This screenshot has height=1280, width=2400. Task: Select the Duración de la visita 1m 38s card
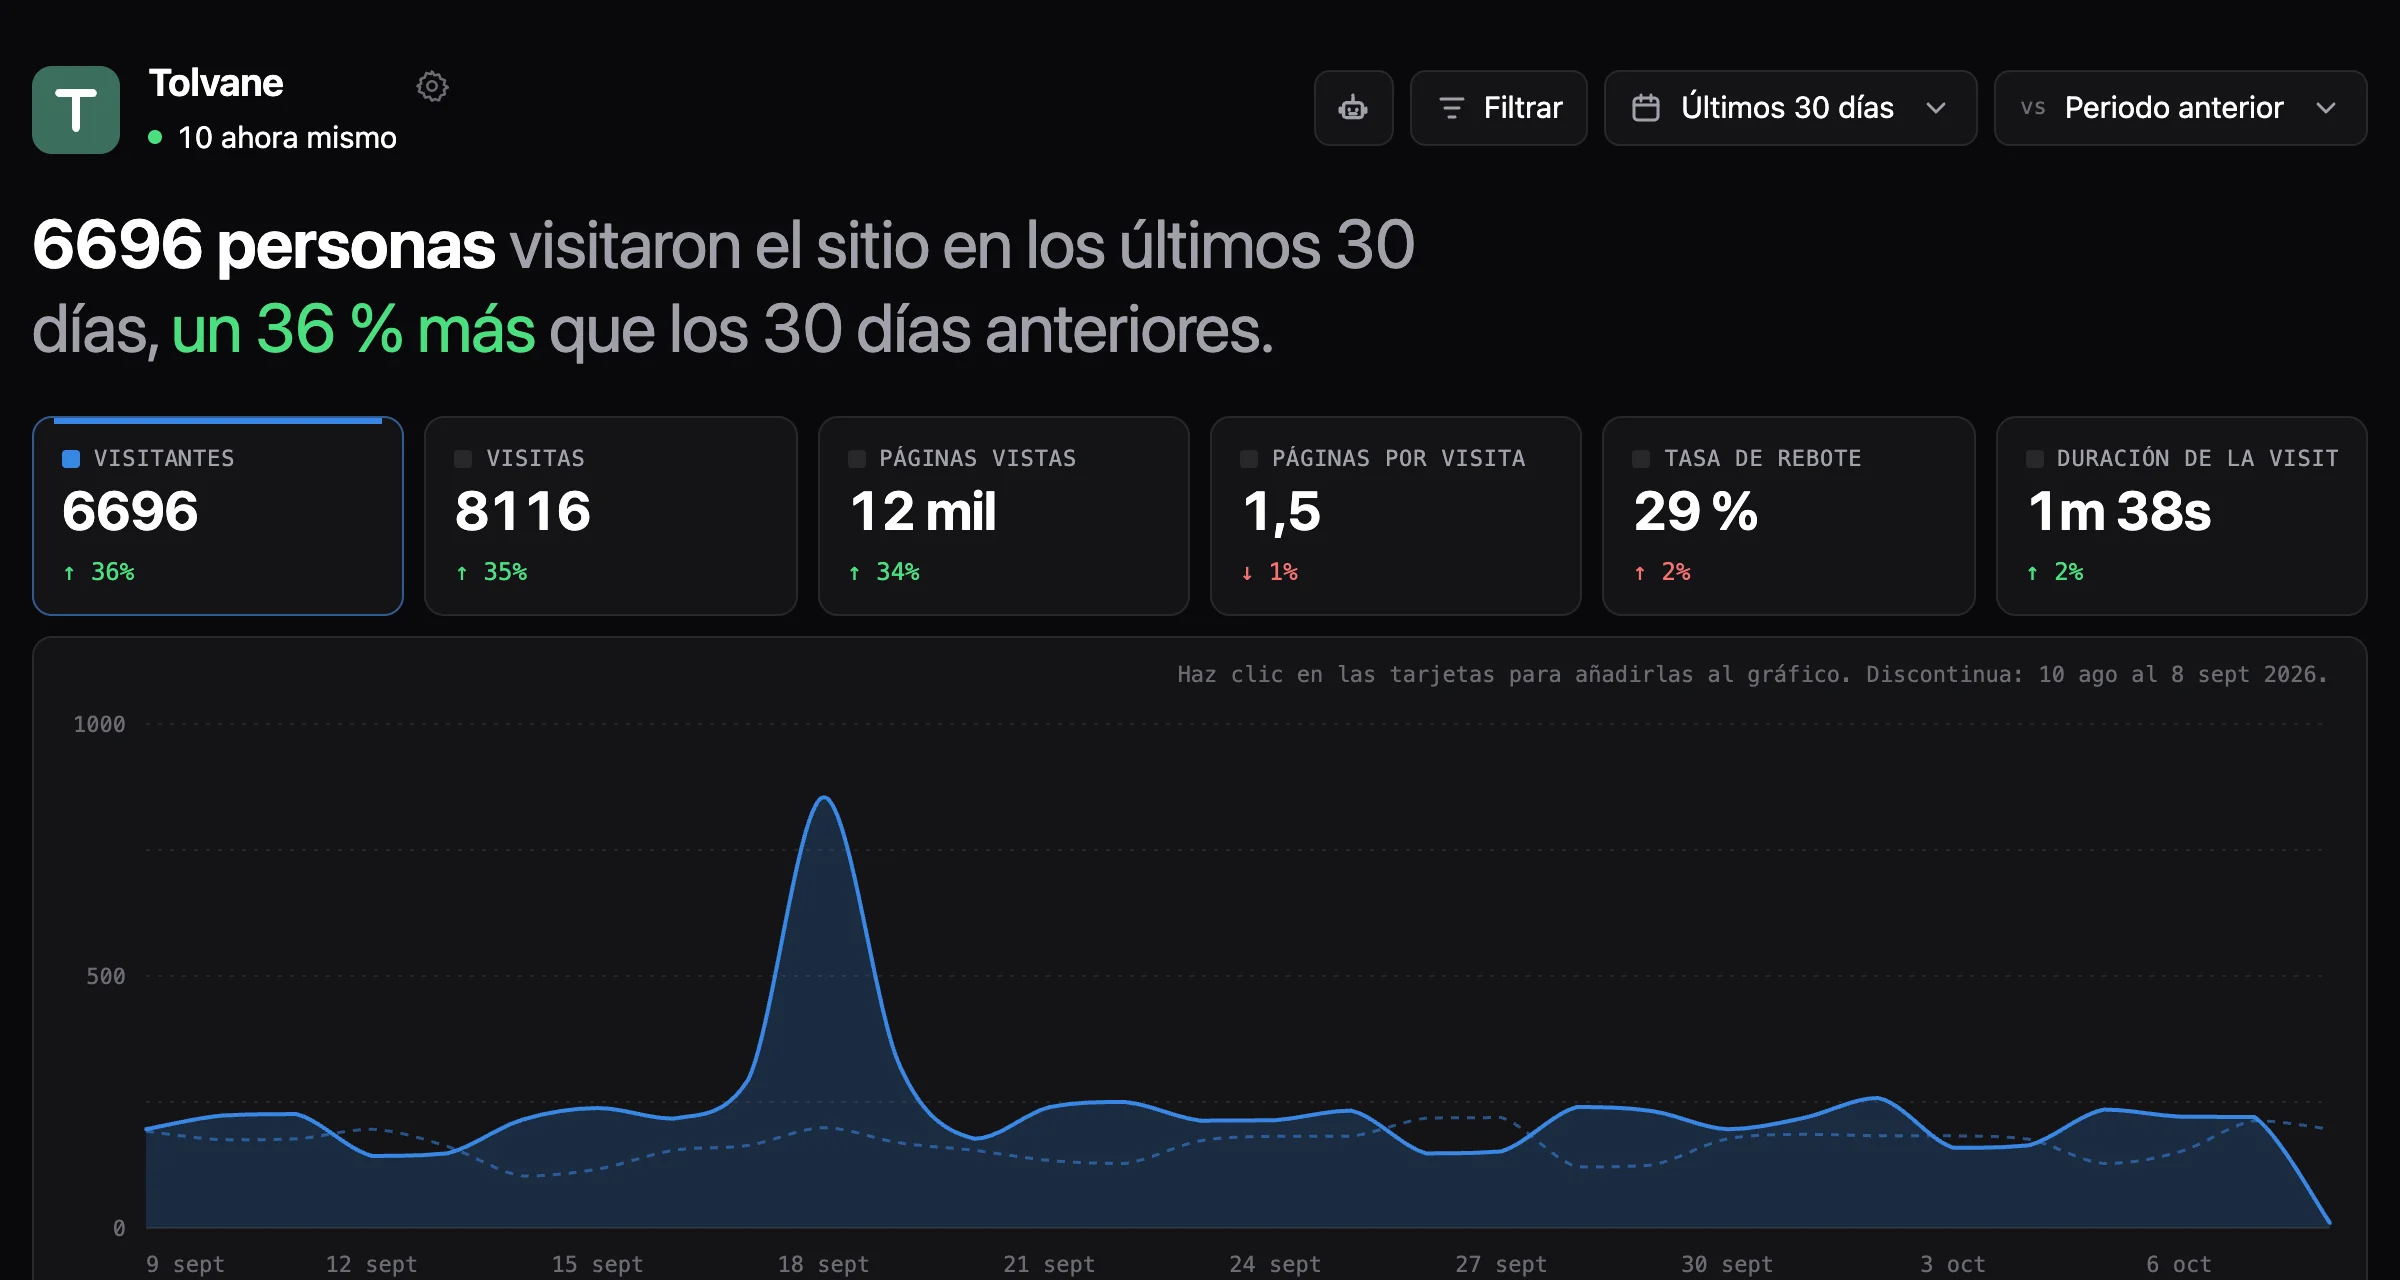click(2182, 516)
